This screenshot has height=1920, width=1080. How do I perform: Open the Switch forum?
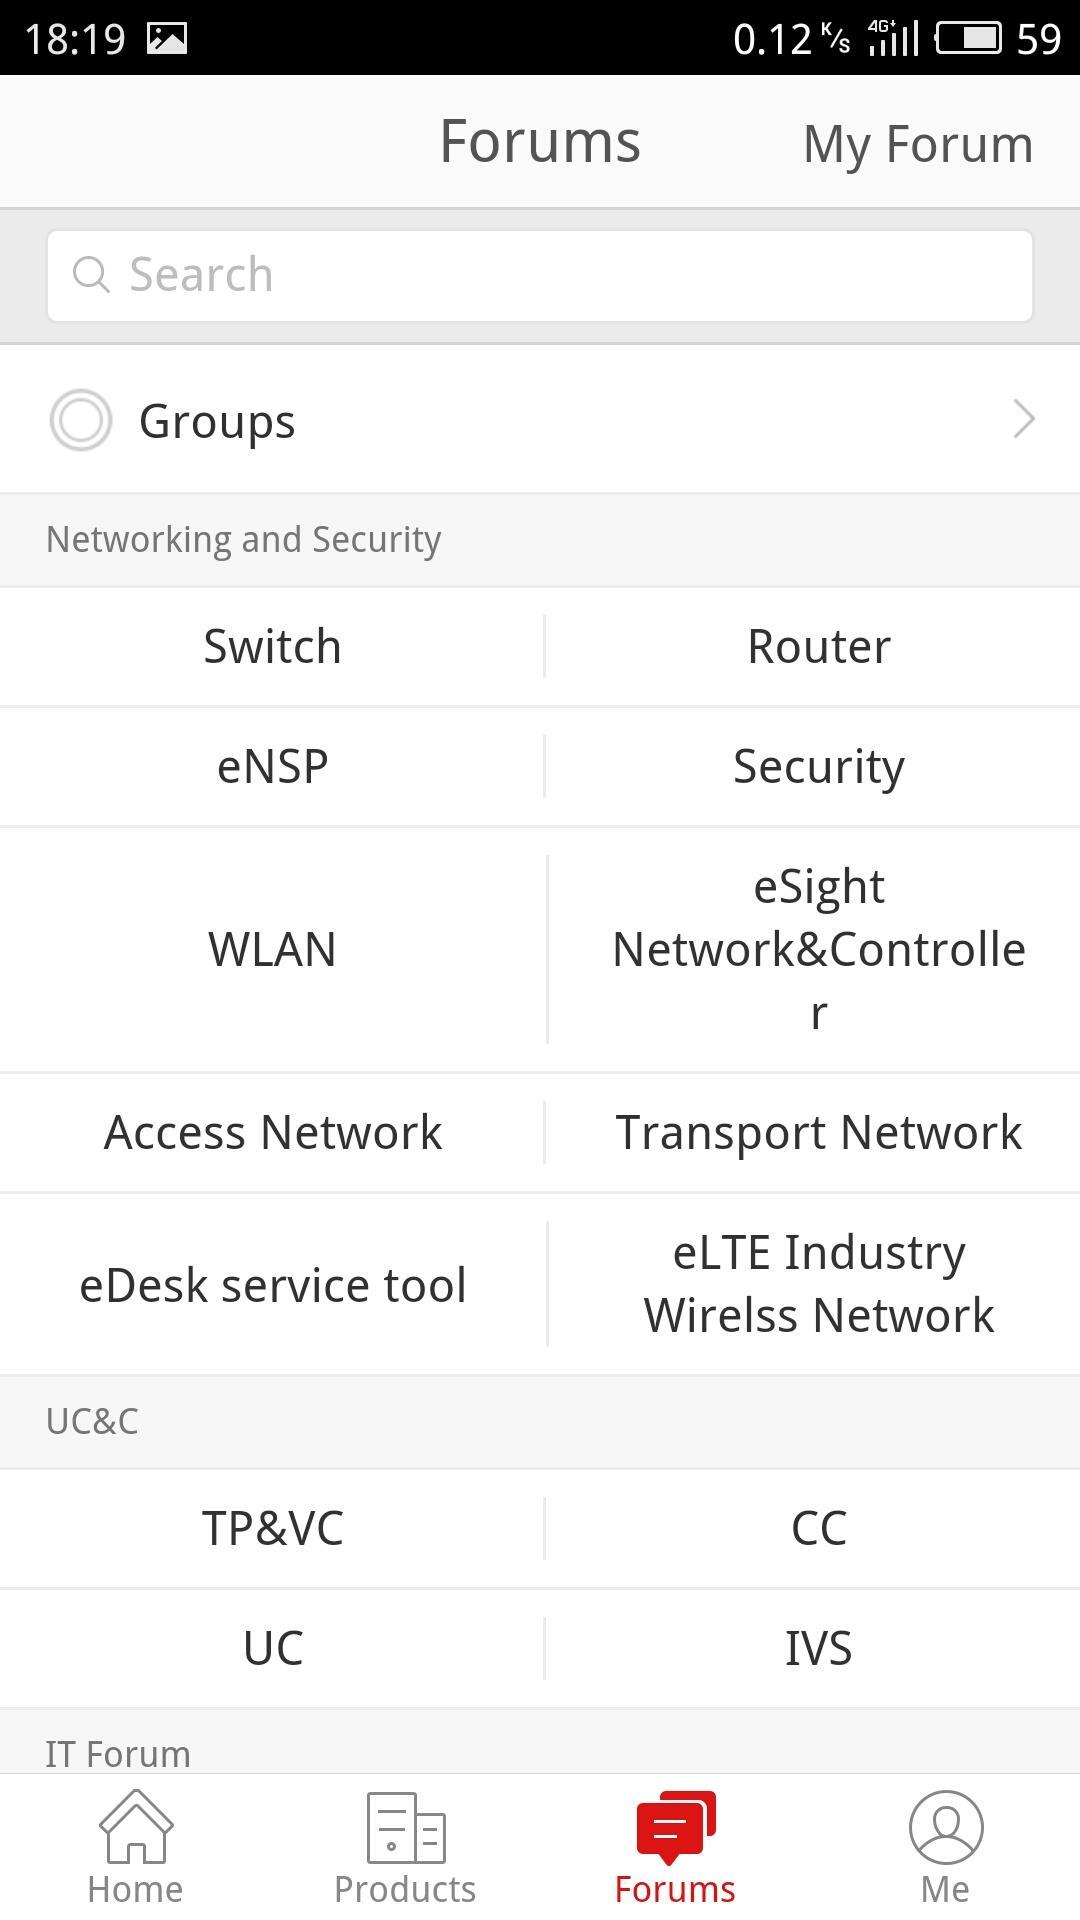(272, 647)
